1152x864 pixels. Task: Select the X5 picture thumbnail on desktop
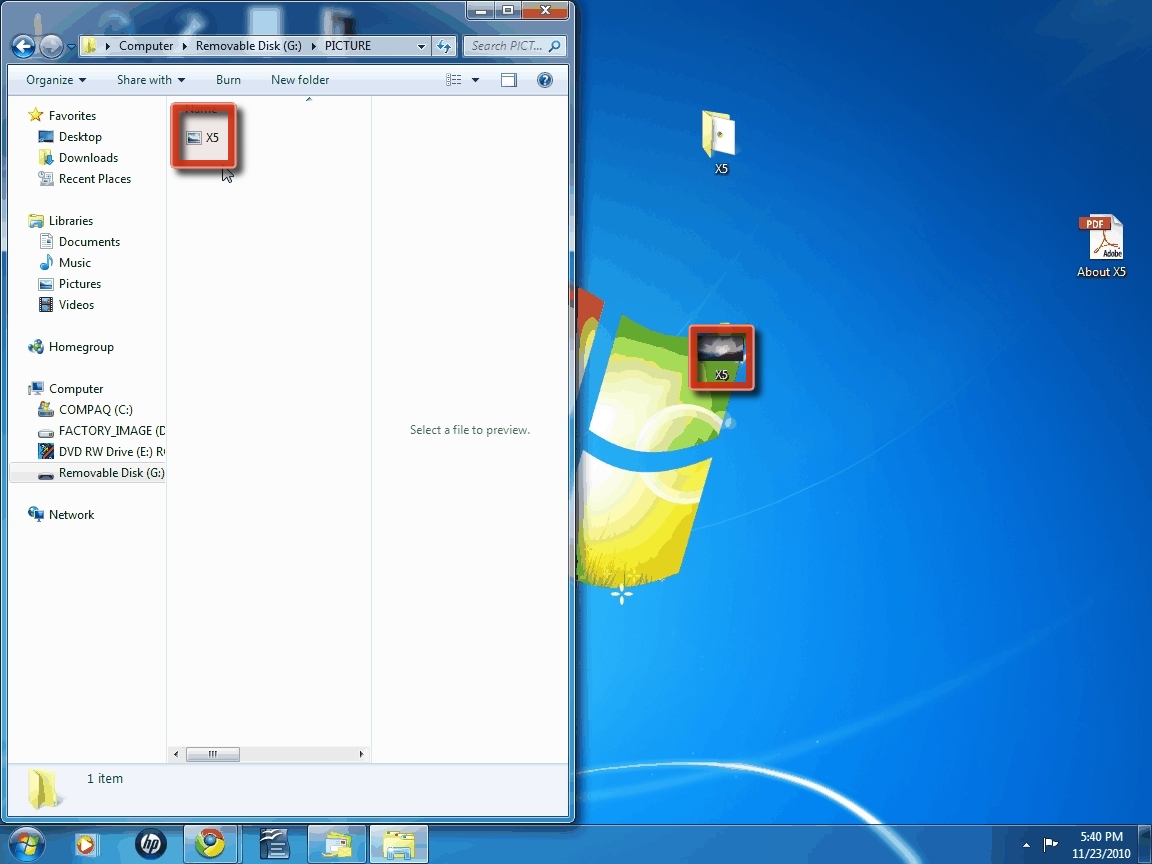point(721,358)
